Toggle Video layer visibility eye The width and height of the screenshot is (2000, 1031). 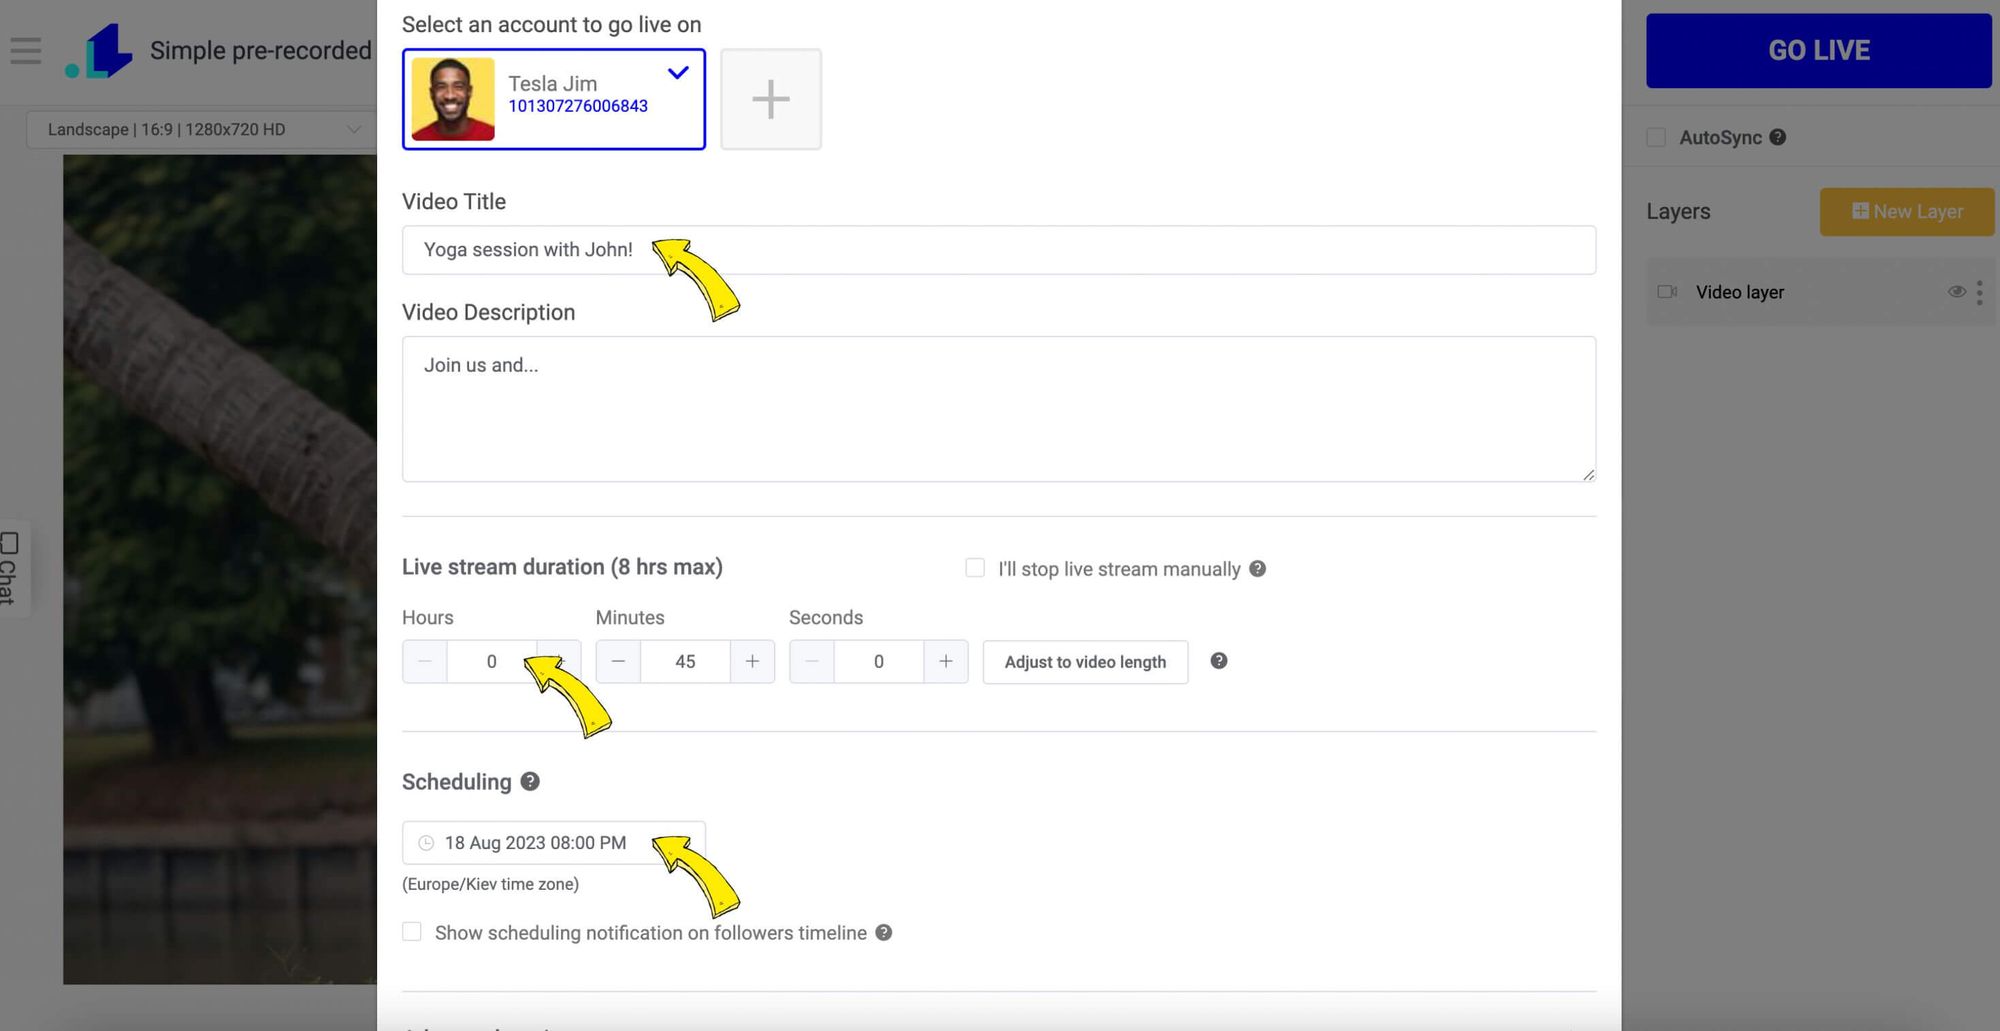pyautogui.click(x=1956, y=292)
